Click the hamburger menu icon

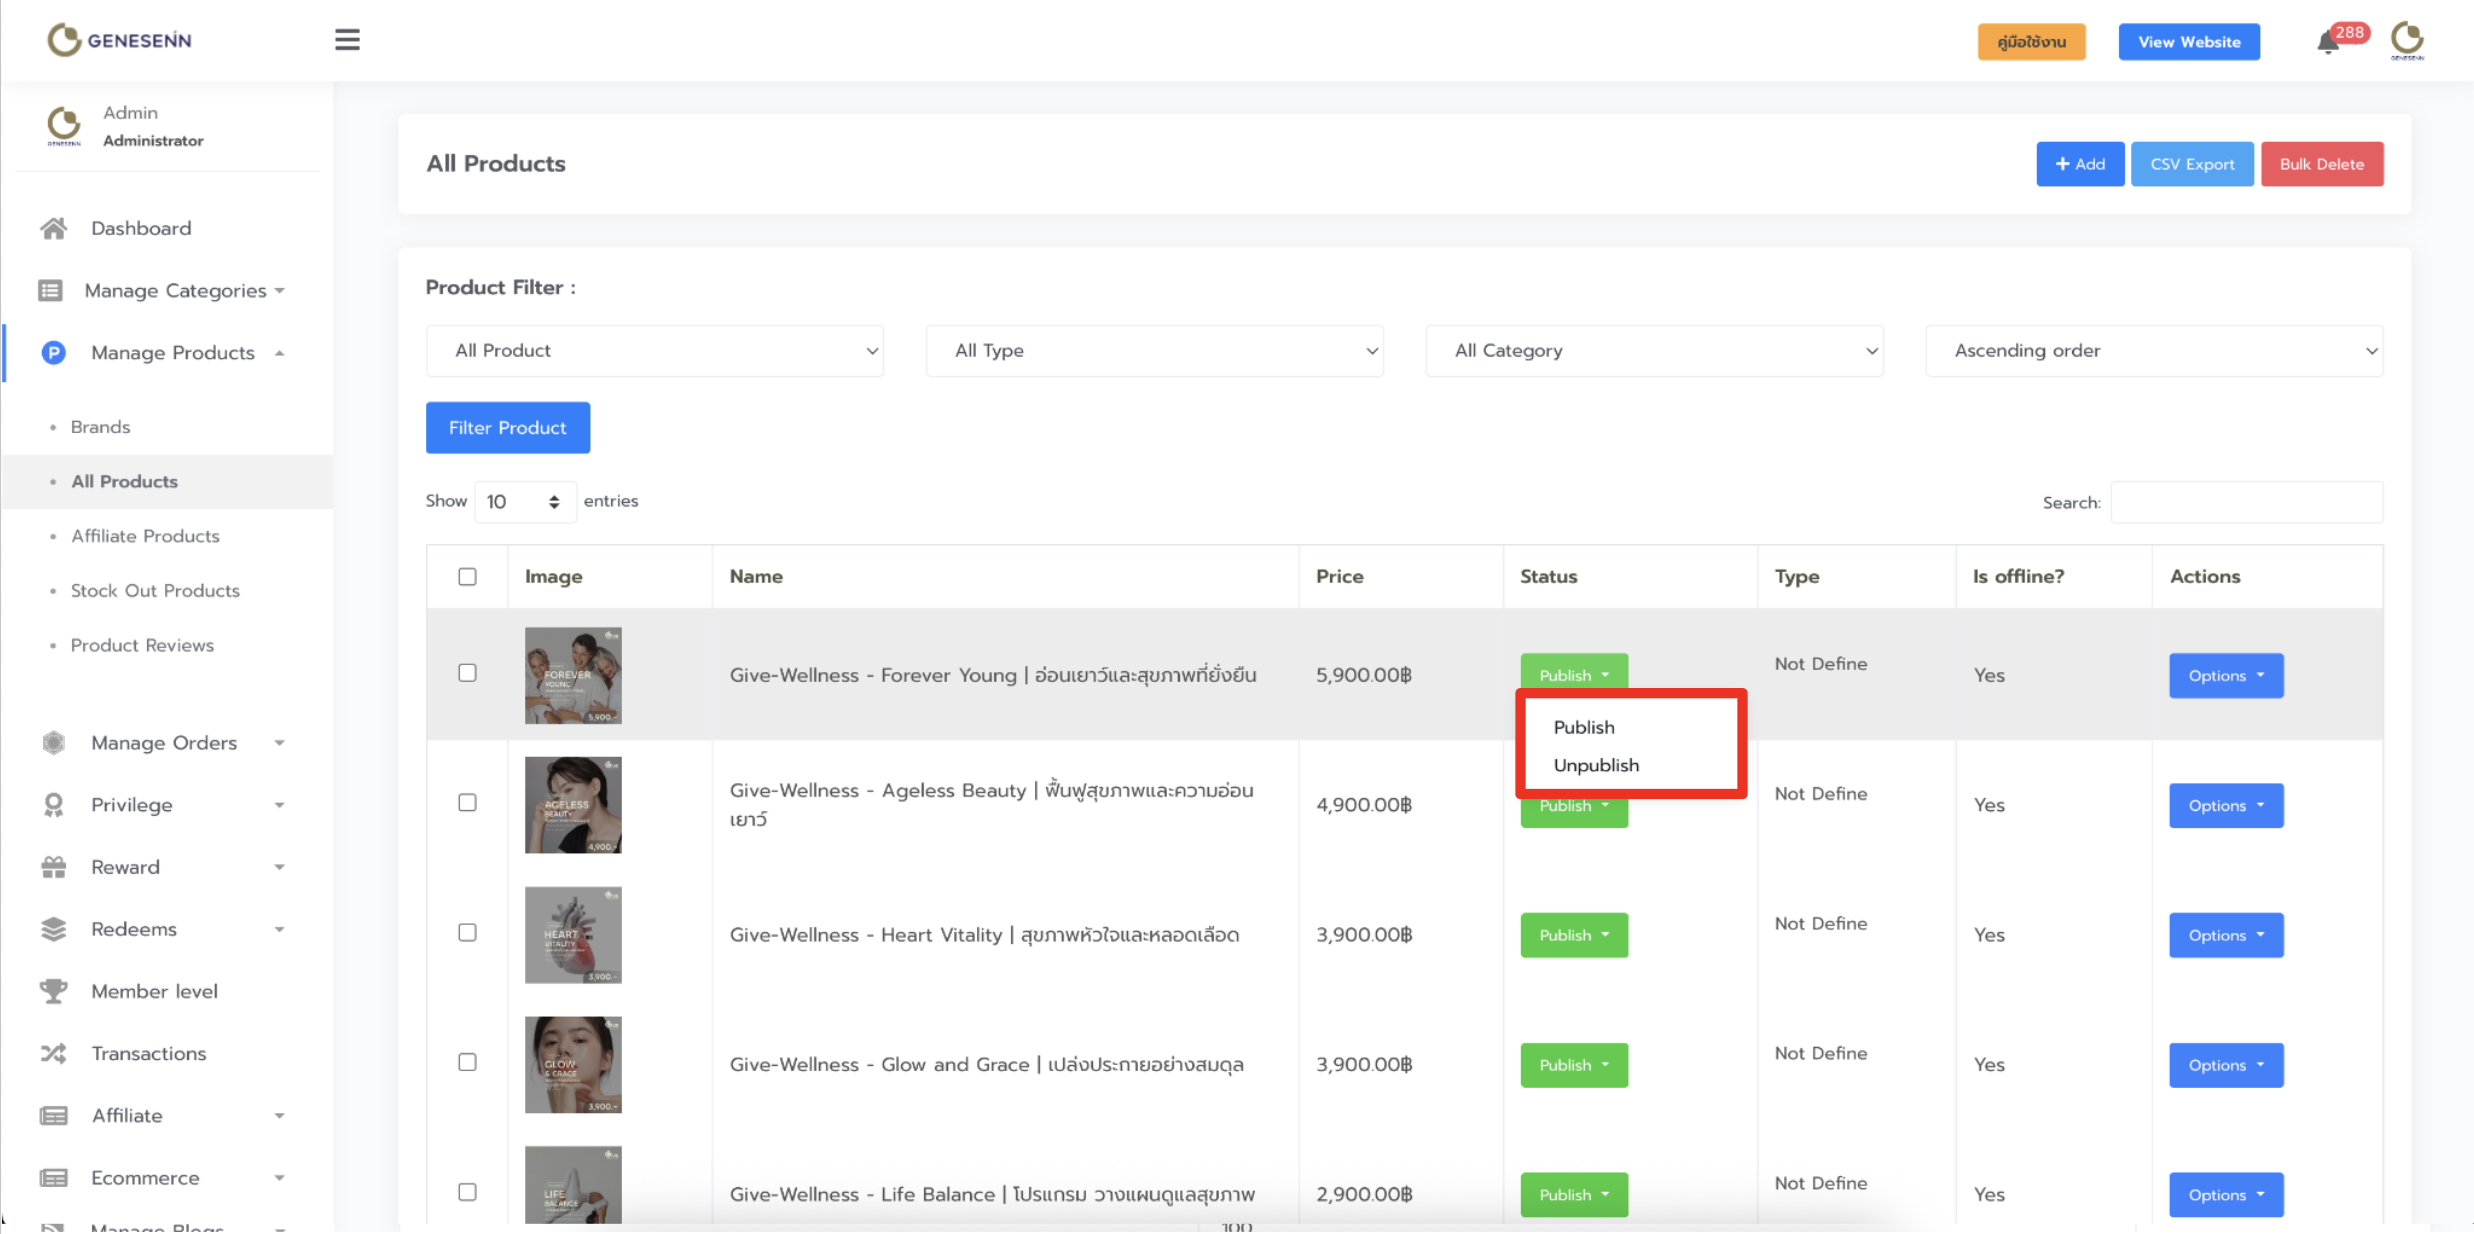(x=347, y=40)
